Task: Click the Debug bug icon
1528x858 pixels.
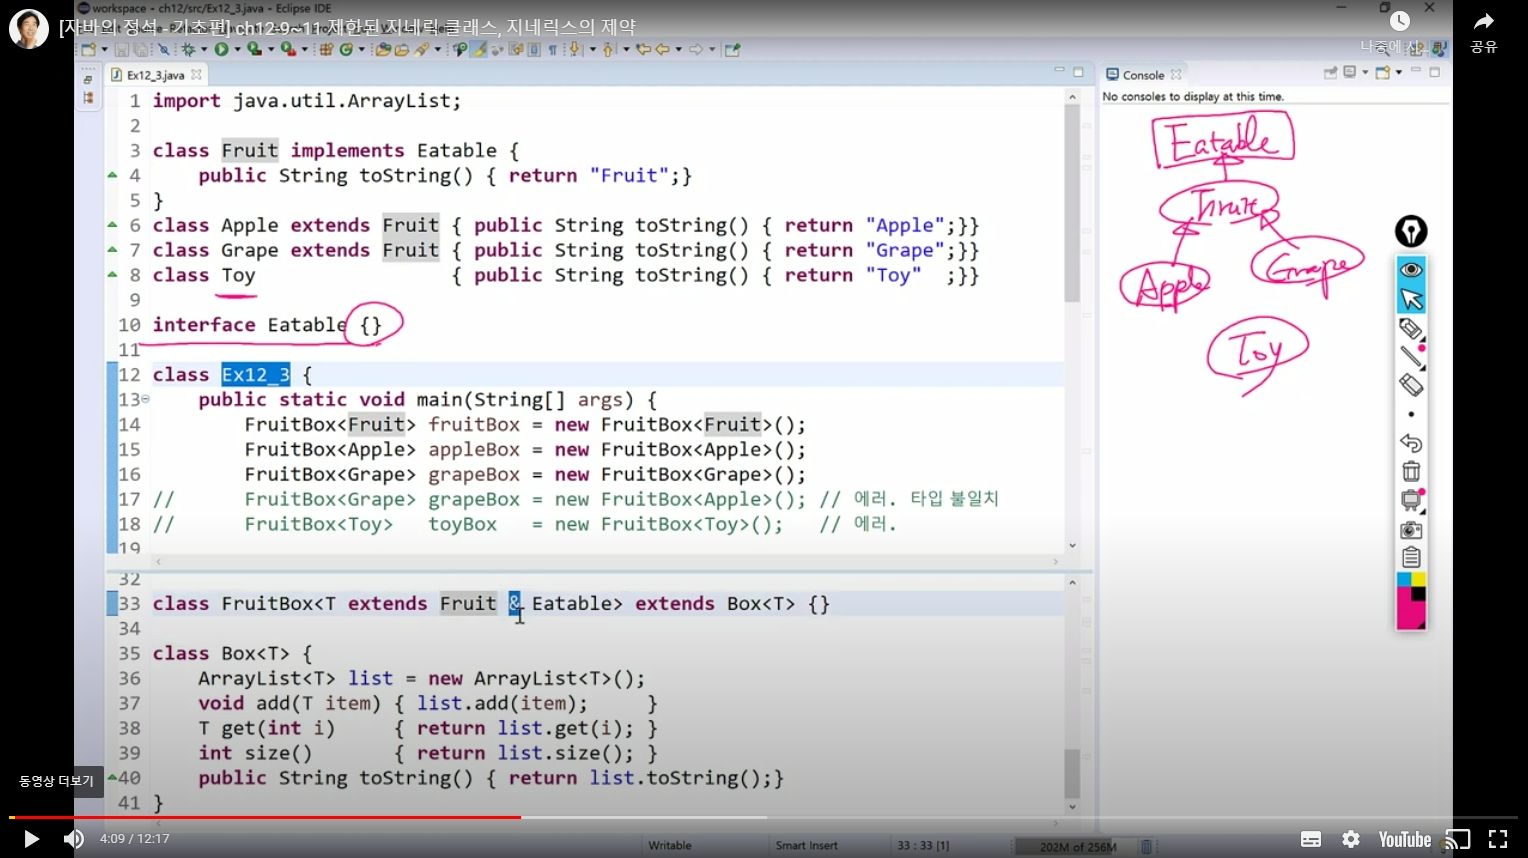Action: click(188, 49)
